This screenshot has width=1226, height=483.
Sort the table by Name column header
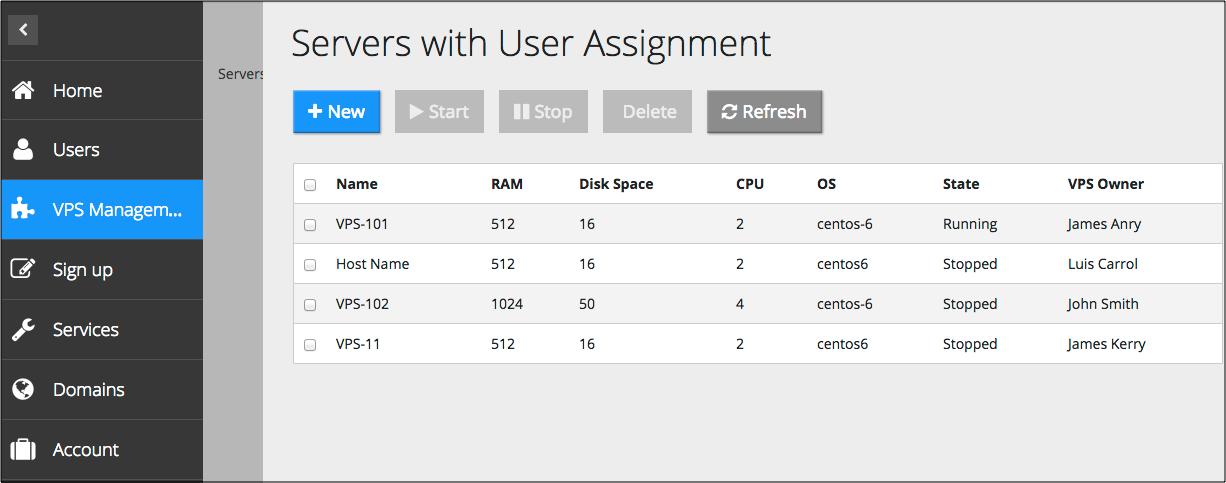[357, 184]
